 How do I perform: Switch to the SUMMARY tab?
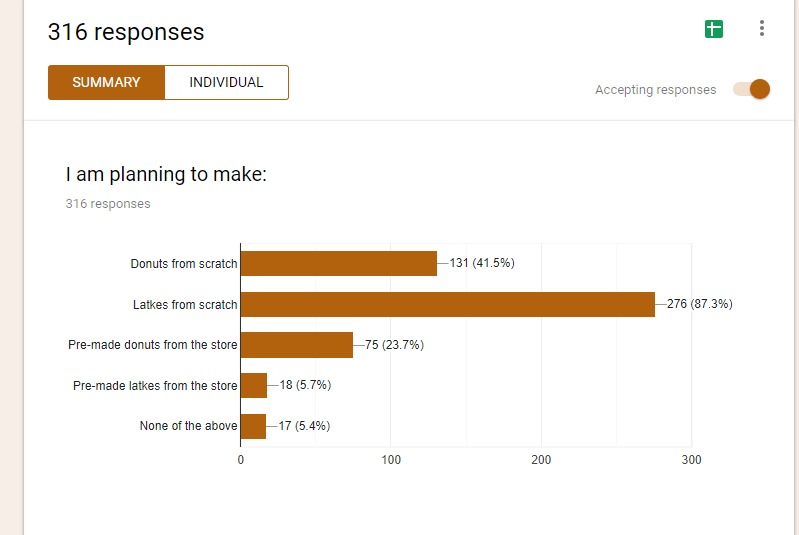[106, 83]
